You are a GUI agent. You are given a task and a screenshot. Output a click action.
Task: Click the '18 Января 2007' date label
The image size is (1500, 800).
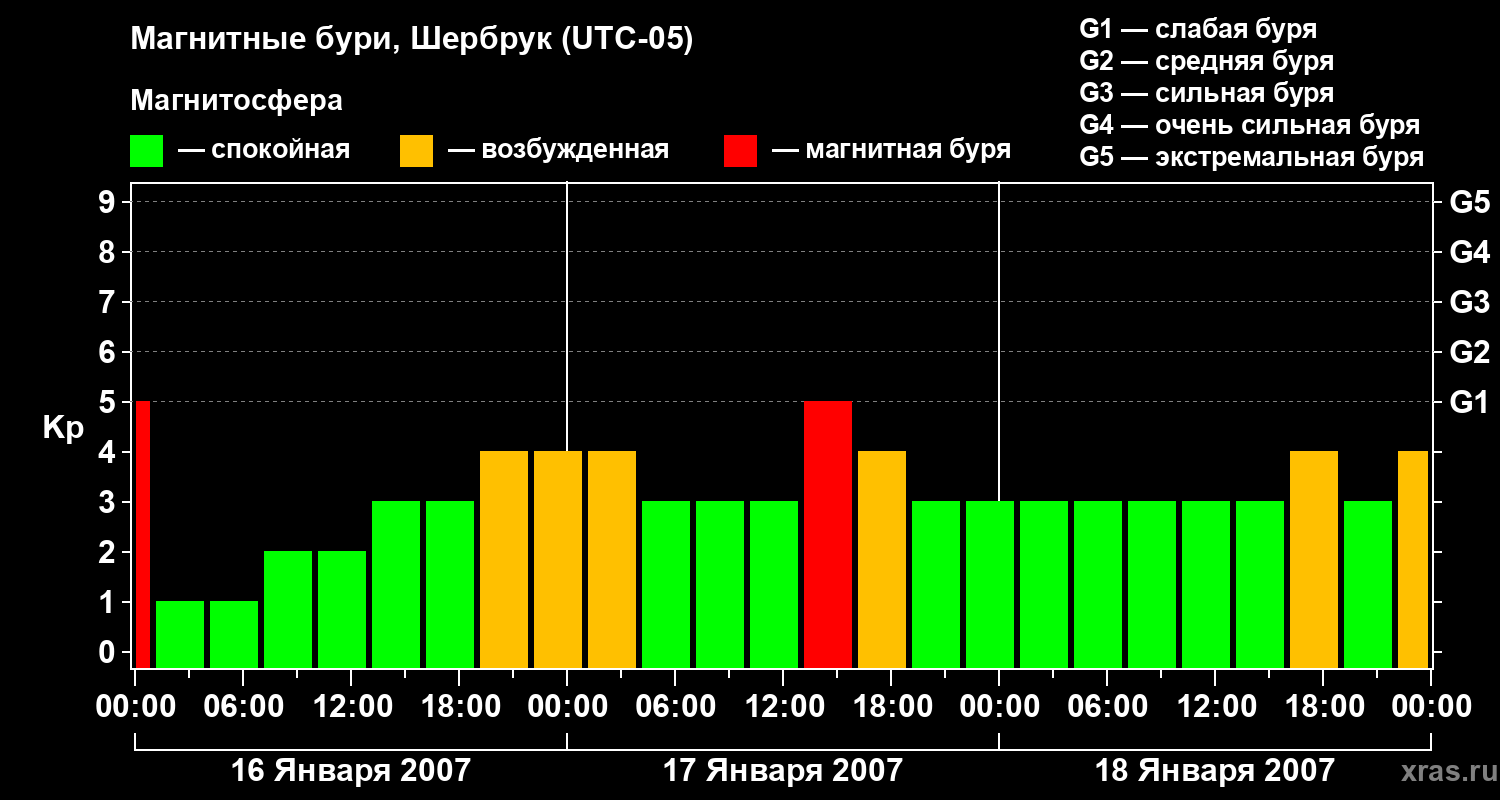click(1214, 770)
